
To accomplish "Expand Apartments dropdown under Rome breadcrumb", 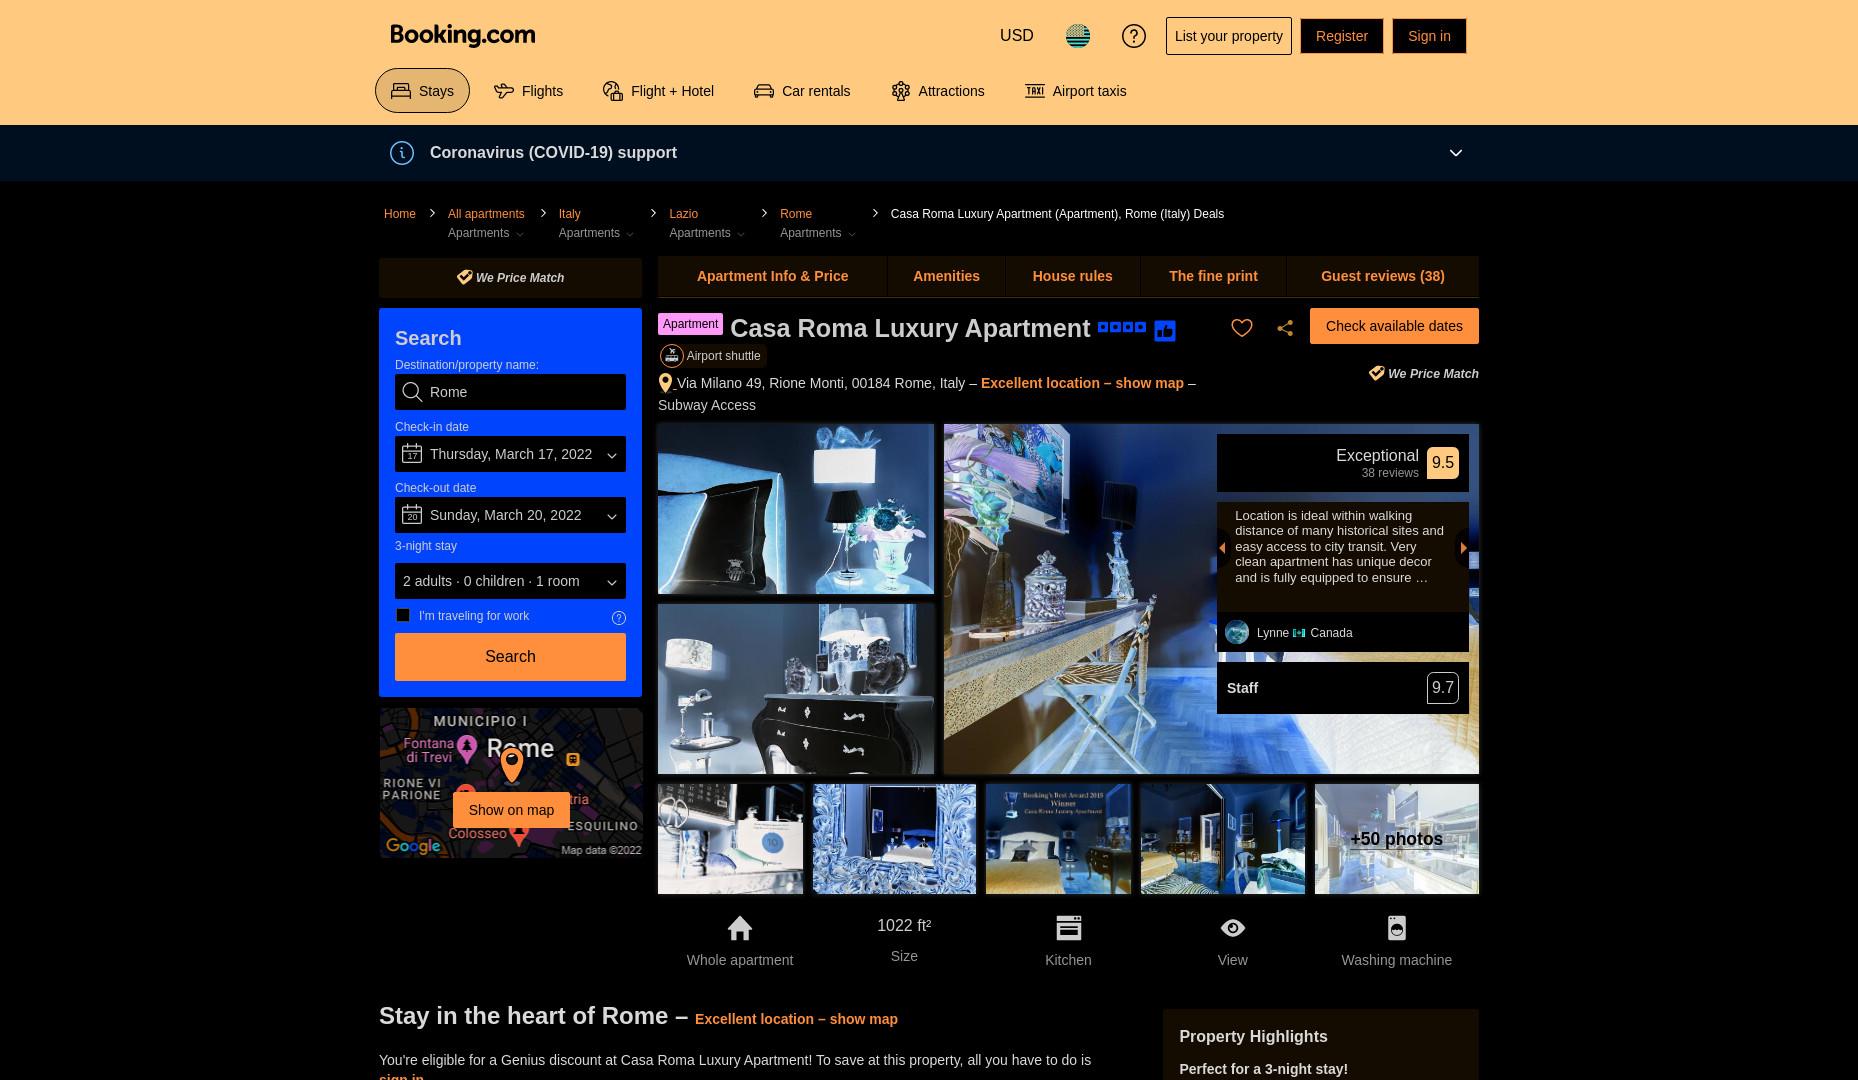I will point(818,233).
